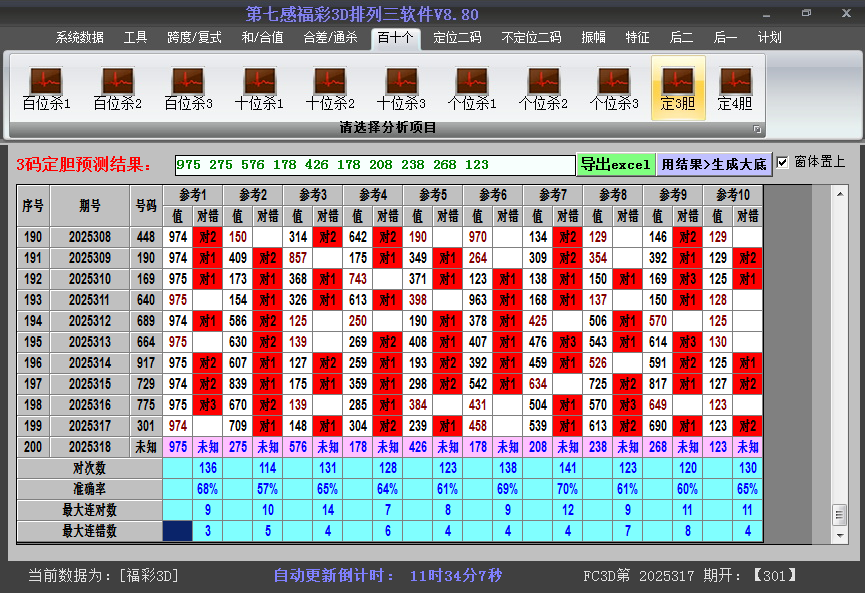Click the 导出excel button

615,164
